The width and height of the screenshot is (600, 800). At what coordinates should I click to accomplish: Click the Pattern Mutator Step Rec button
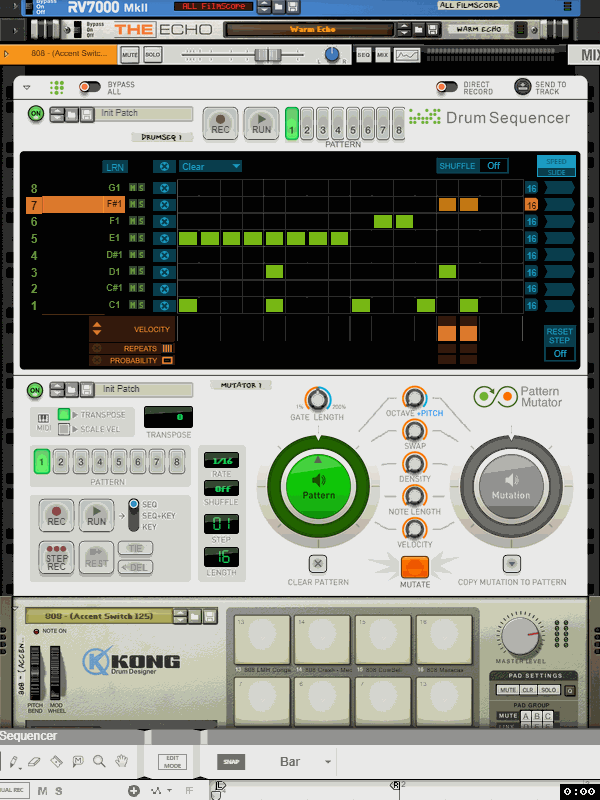click(56, 558)
